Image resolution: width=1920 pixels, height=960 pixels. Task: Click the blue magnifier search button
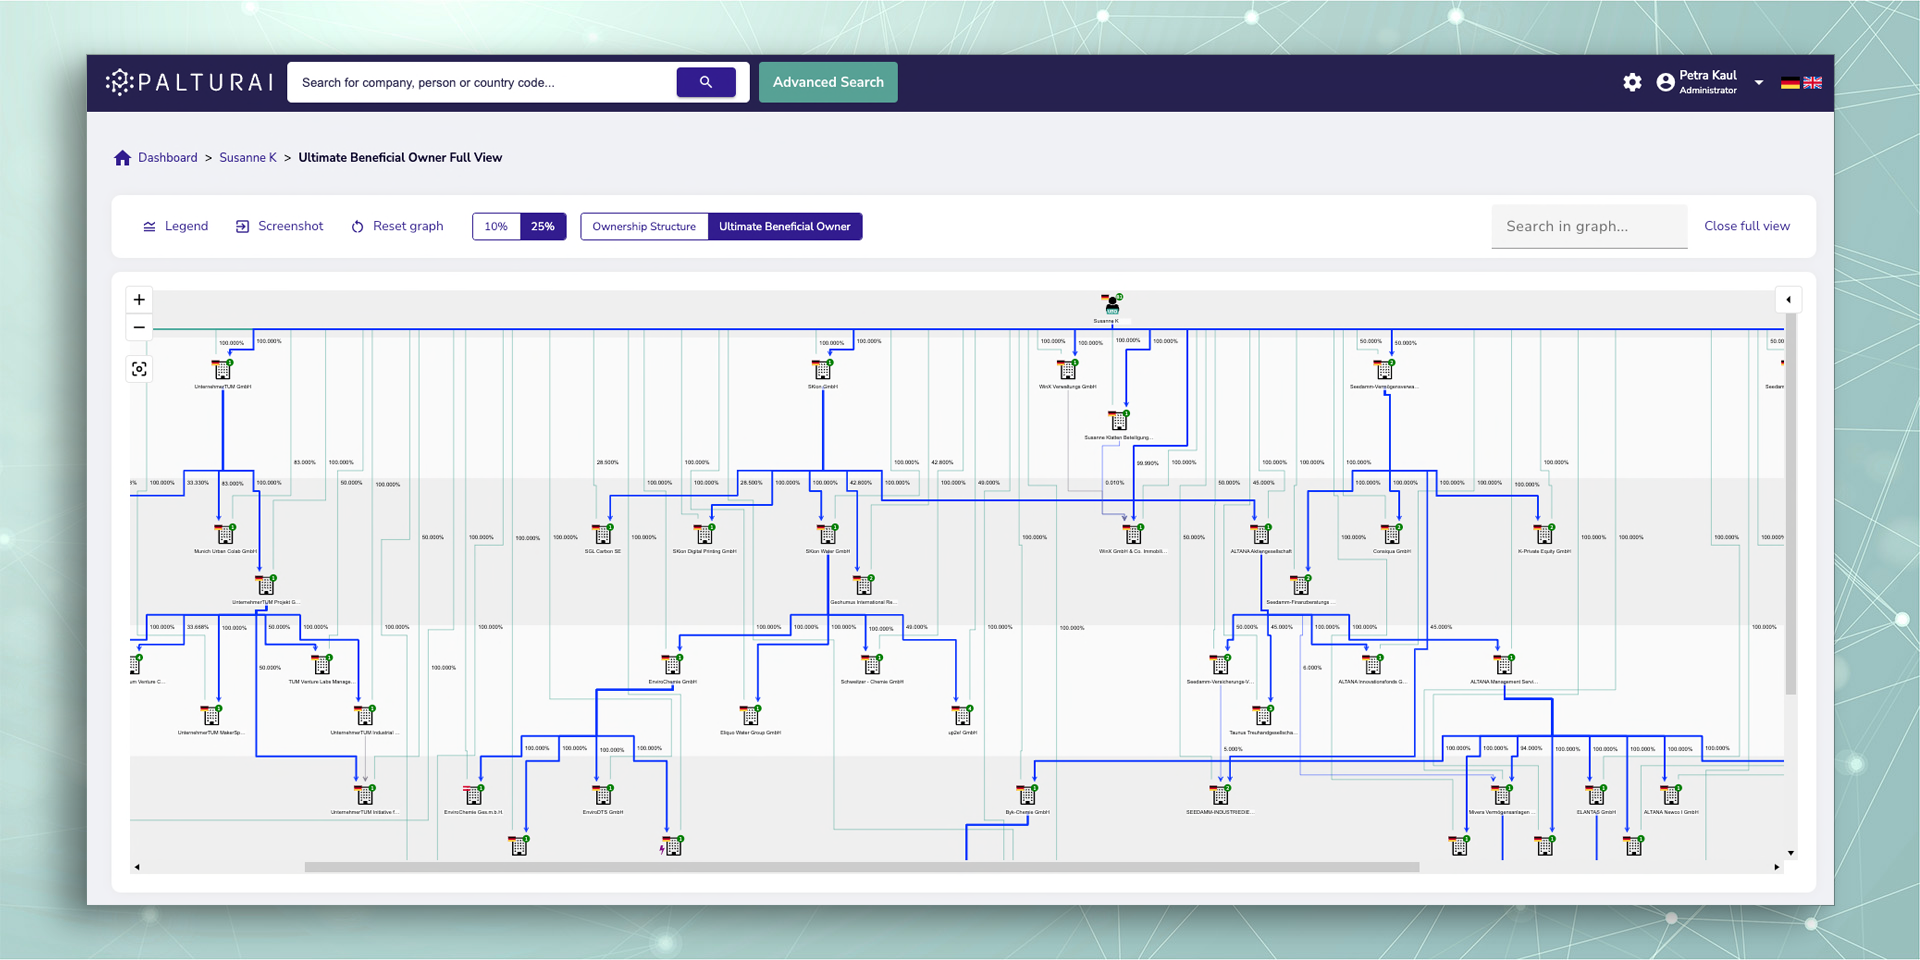click(706, 82)
